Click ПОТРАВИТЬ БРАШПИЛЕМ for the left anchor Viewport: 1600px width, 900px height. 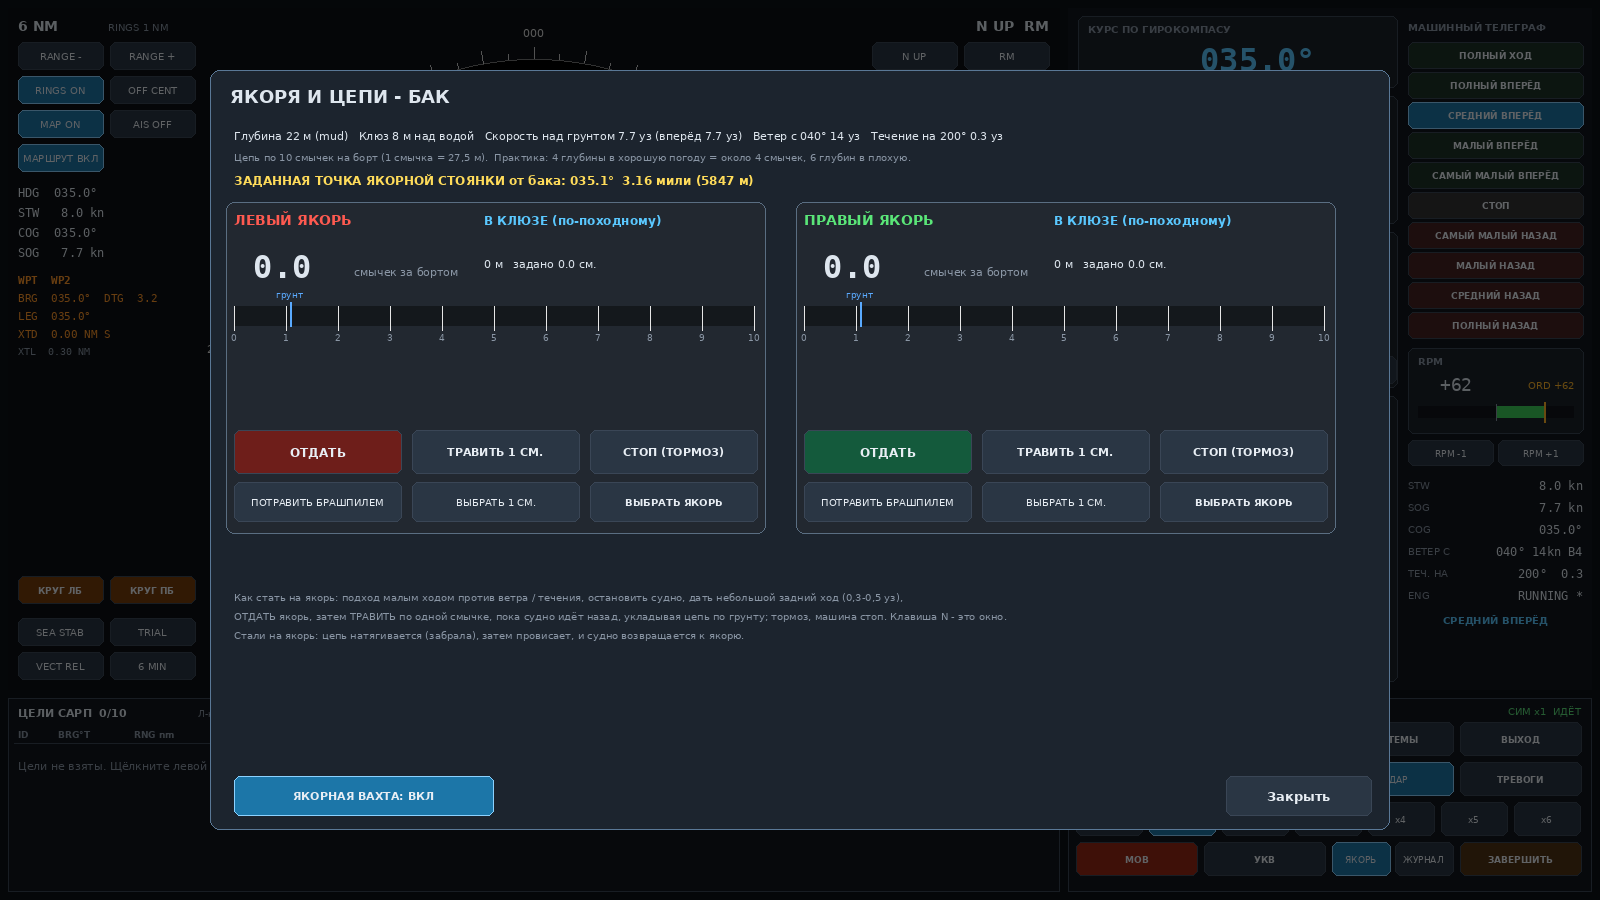[x=318, y=502]
